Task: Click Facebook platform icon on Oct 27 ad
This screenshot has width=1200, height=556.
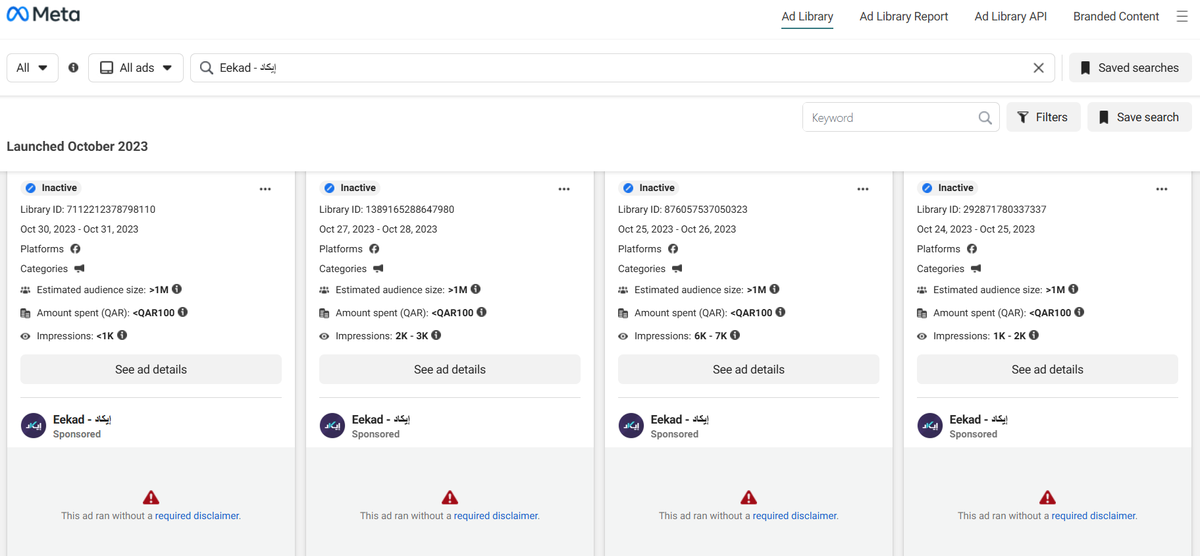Action: (x=374, y=249)
